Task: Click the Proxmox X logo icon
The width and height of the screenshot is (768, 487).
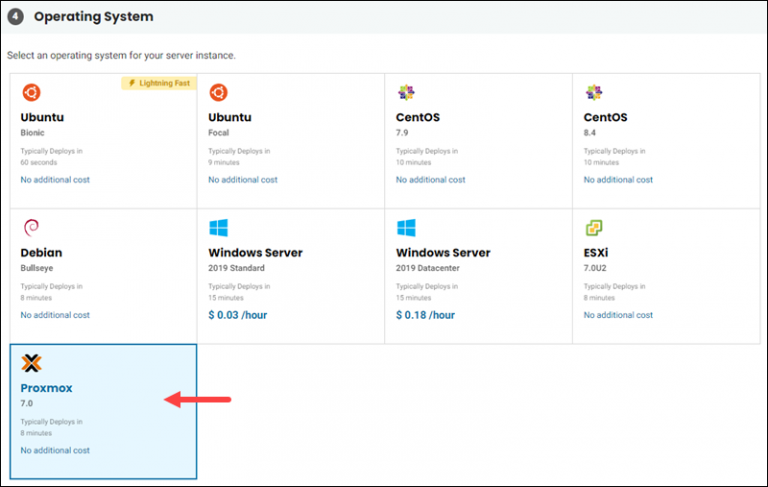Action: (x=31, y=363)
